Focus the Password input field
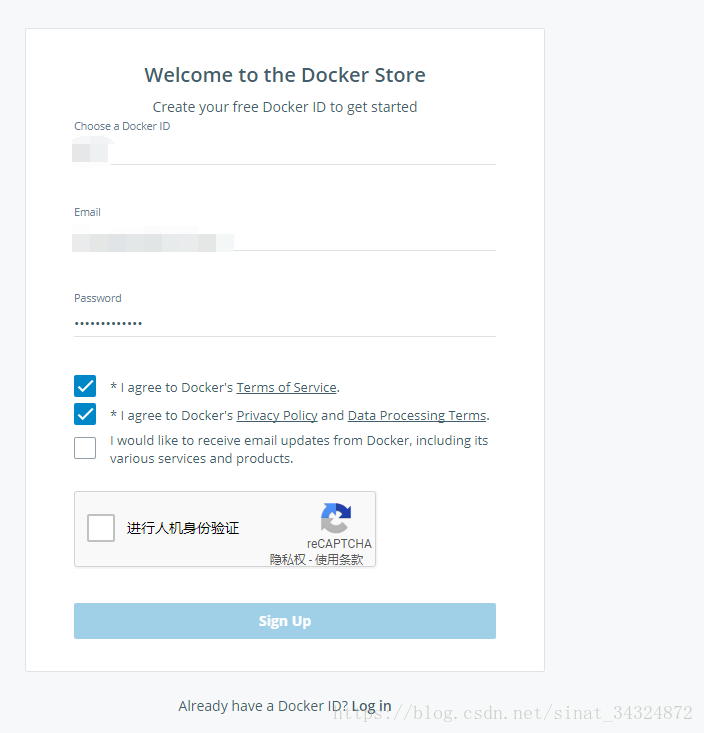Image resolution: width=704 pixels, height=733 pixels. 285,324
